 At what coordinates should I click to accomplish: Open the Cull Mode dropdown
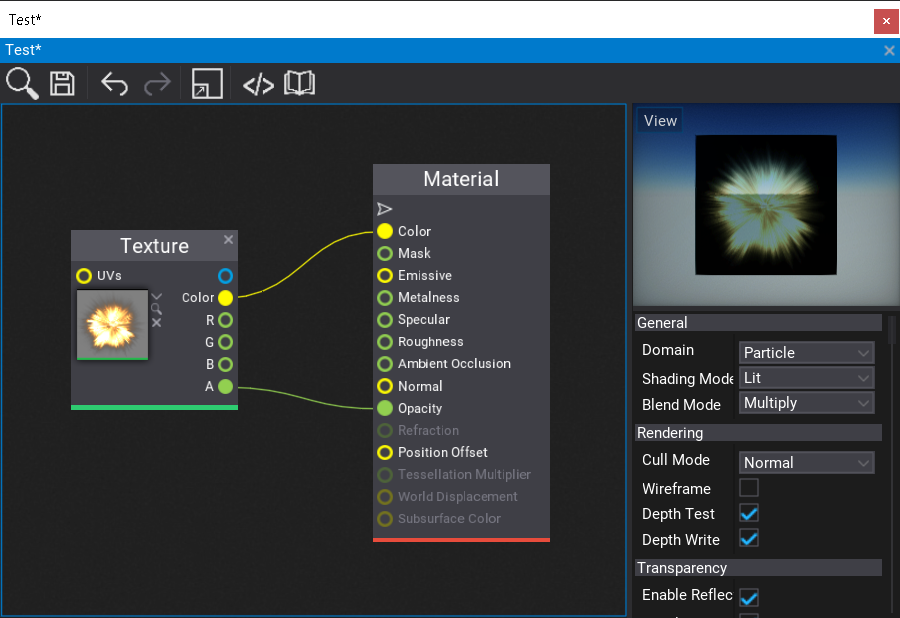point(806,462)
